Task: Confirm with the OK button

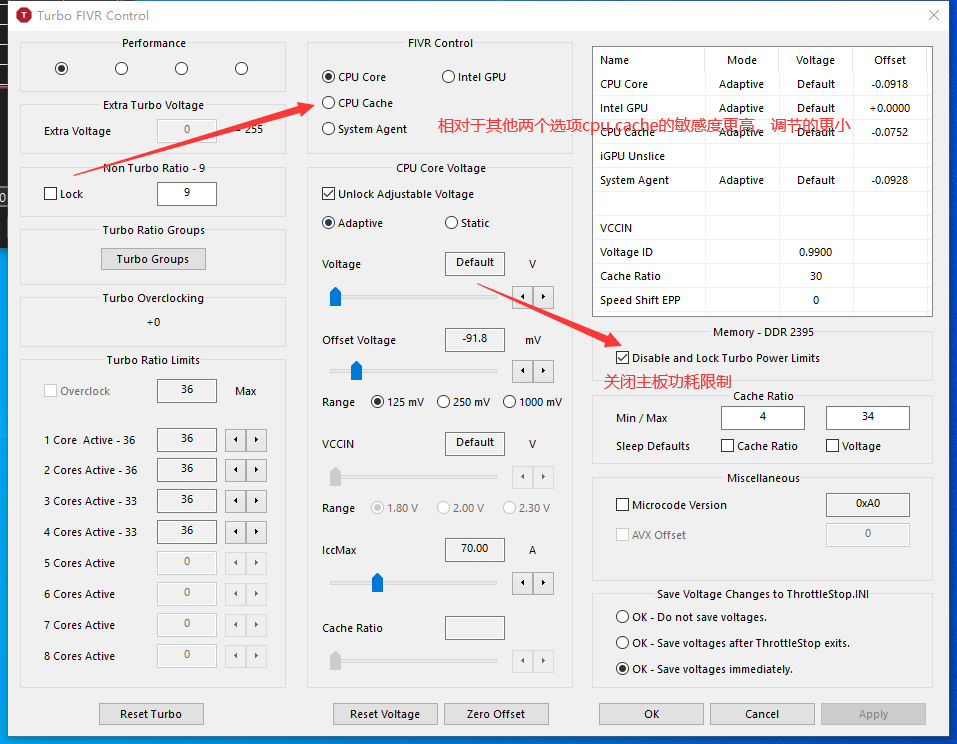Action: tap(651, 714)
